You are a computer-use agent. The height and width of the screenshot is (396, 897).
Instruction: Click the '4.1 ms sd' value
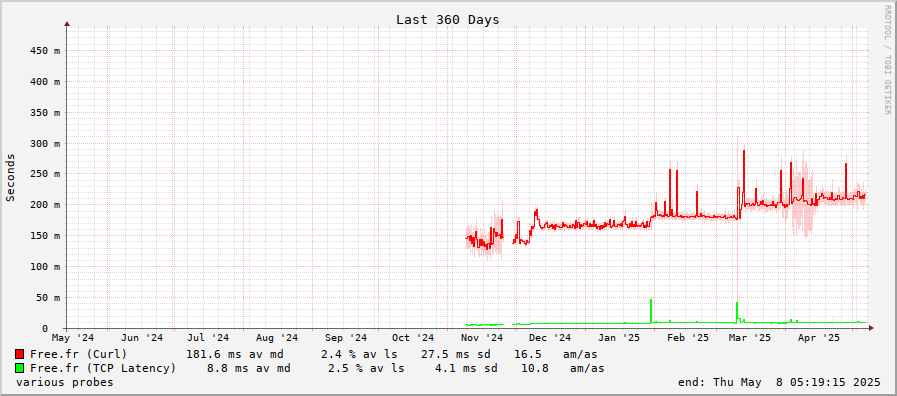point(466,369)
